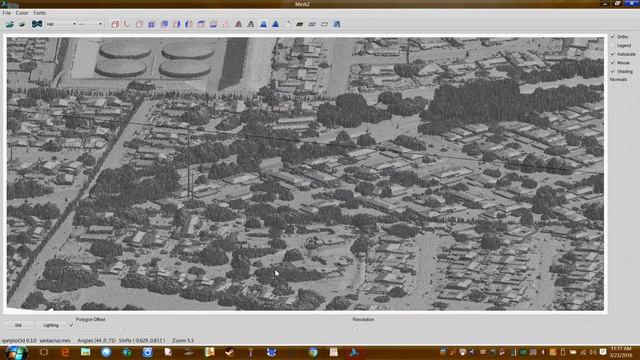The height and width of the screenshot is (360, 640).
Task: Open File Explorer from the taskbar
Action: pyautogui.click(x=85, y=352)
